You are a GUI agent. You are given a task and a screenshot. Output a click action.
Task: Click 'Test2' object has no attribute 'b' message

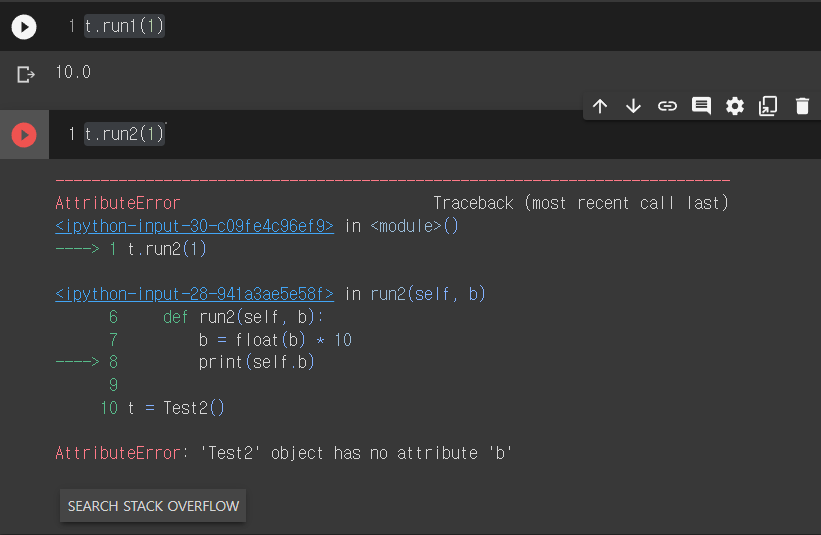pyautogui.click(x=356, y=453)
